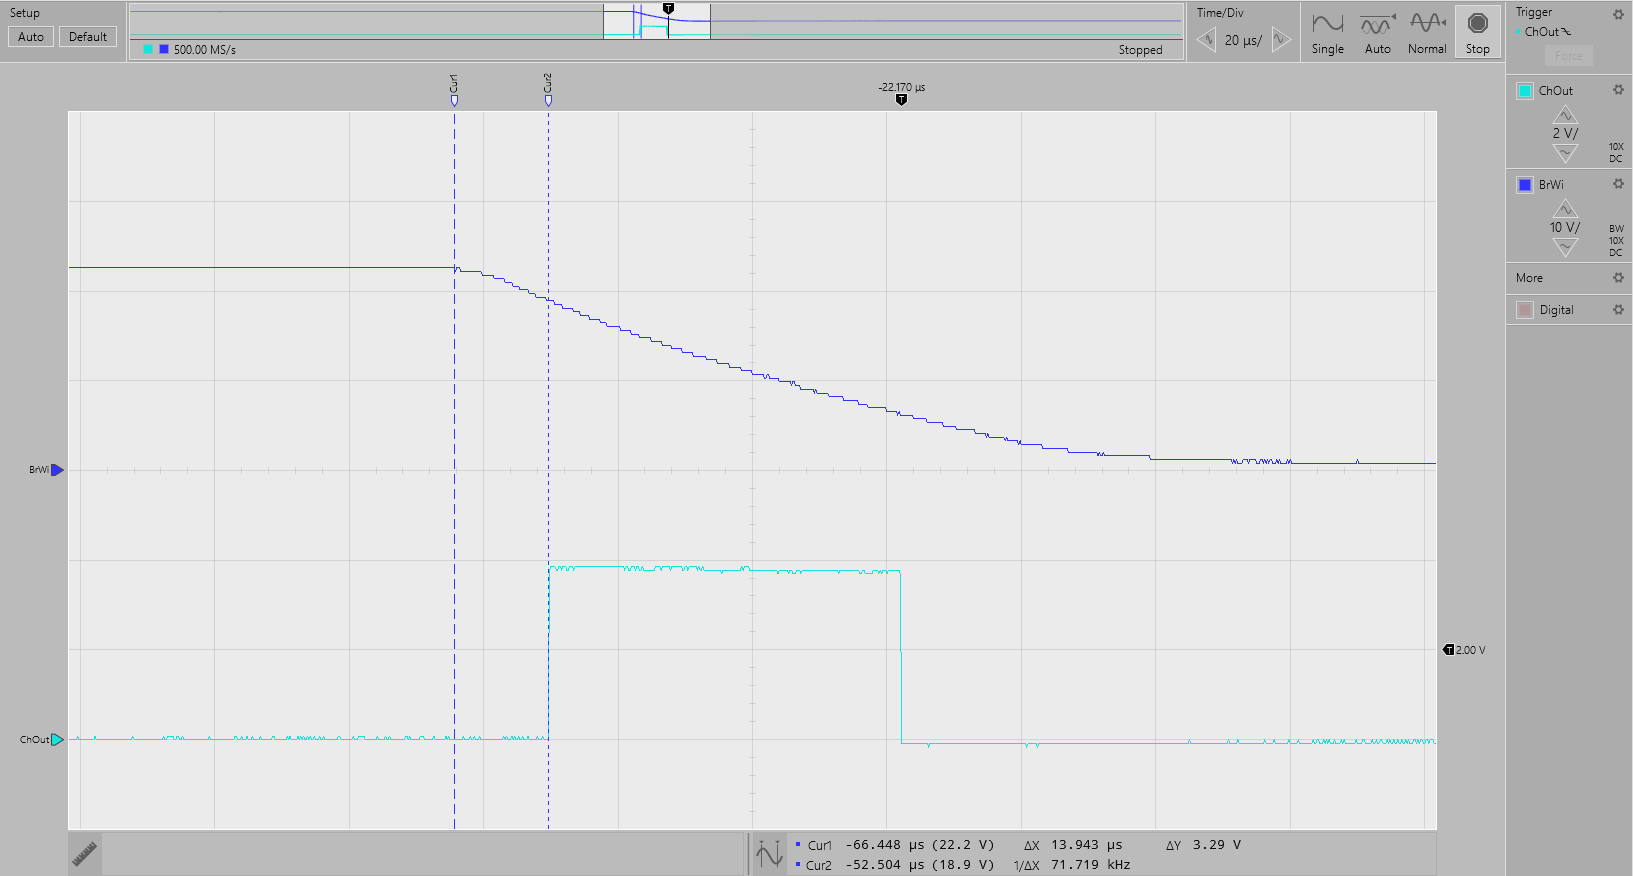Toggle the BrWi channel color box
The height and width of the screenshot is (876, 1633).
(1525, 185)
